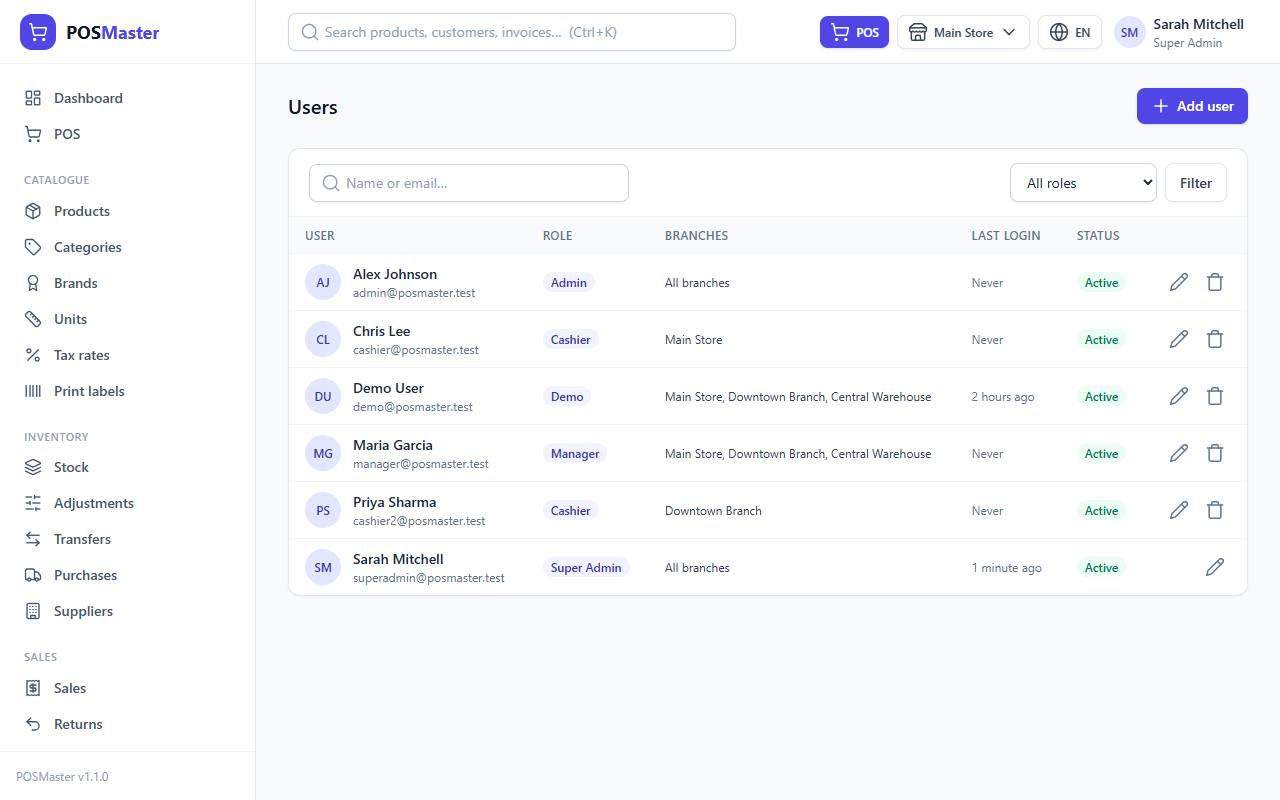Click the Add user button

tap(1192, 106)
